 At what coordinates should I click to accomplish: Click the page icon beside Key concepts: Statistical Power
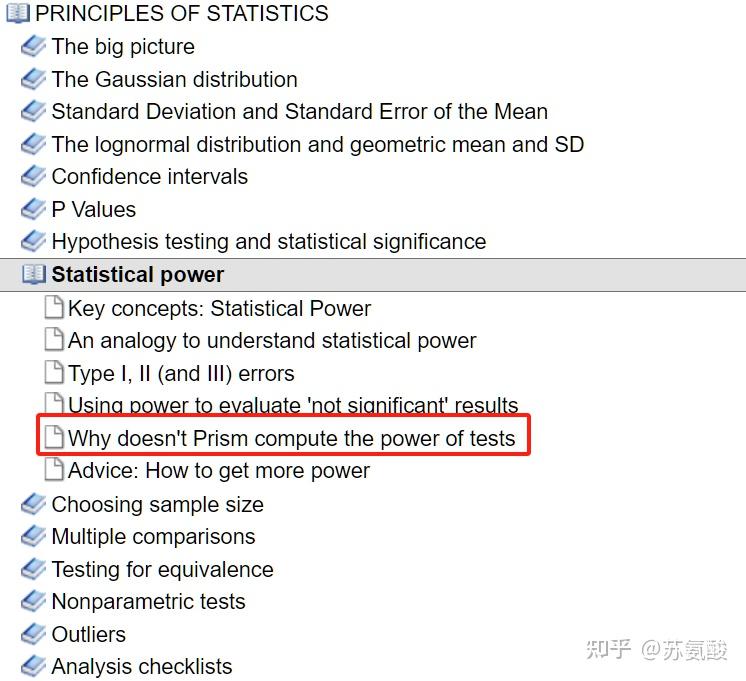click(54, 308)
